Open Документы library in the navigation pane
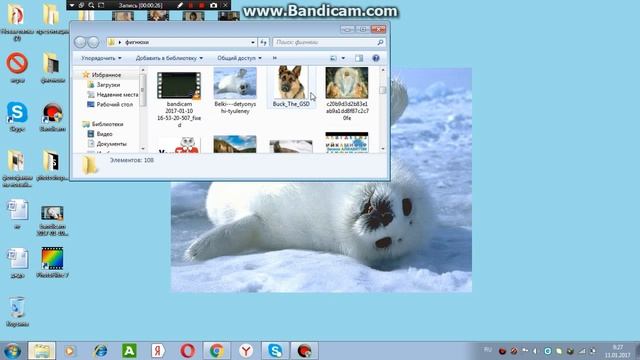Screen dimensions: 640x360 (107, 144)
